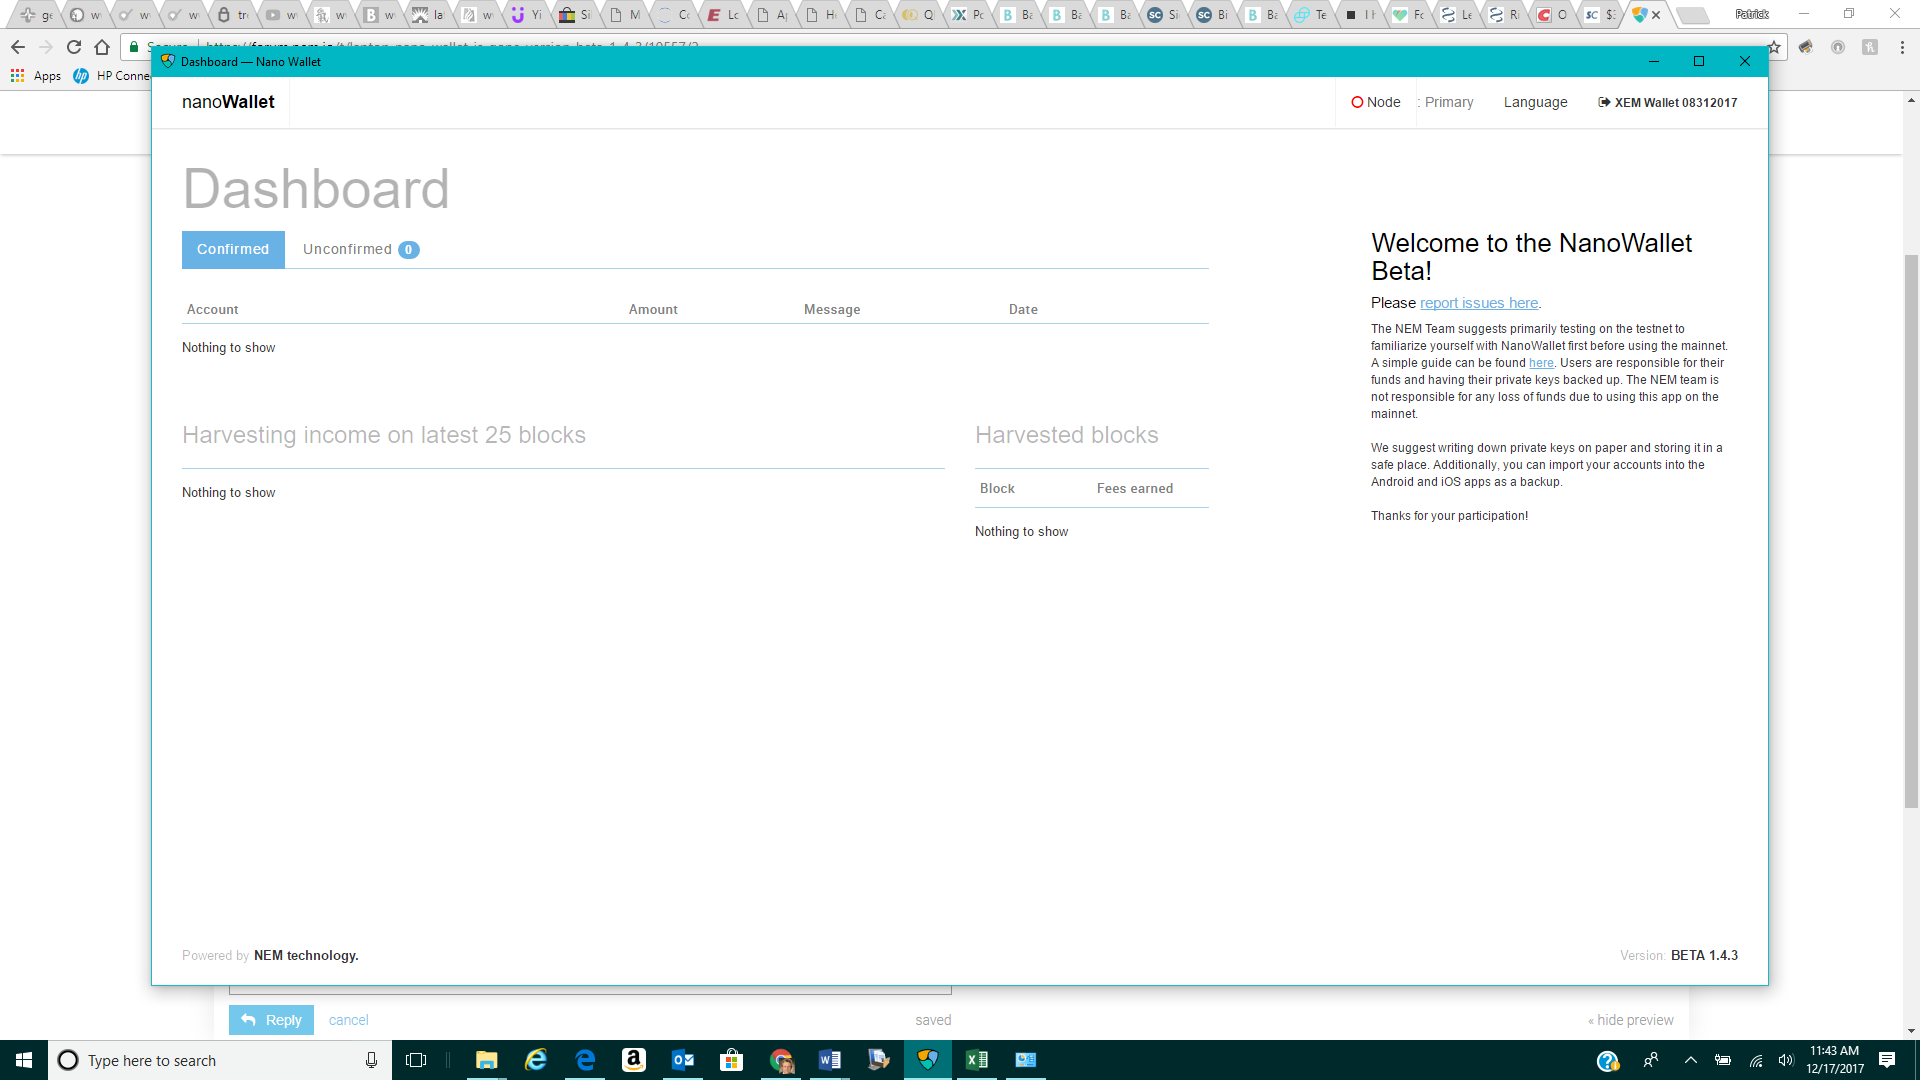Open Windows Start menu
The height and width of the screenshot is (1080, 1920).
(24, 1060)
